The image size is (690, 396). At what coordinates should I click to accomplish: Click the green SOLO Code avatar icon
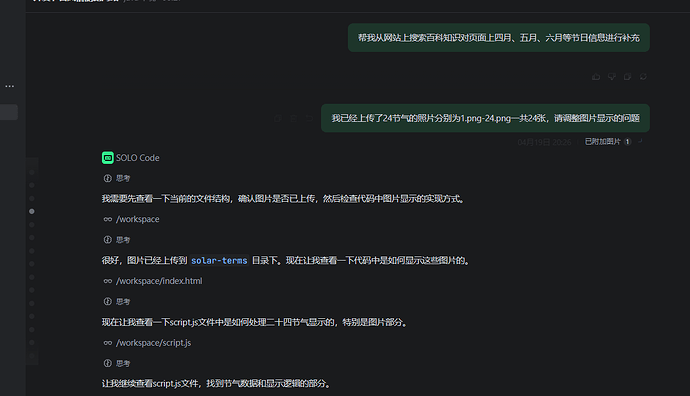108,158
